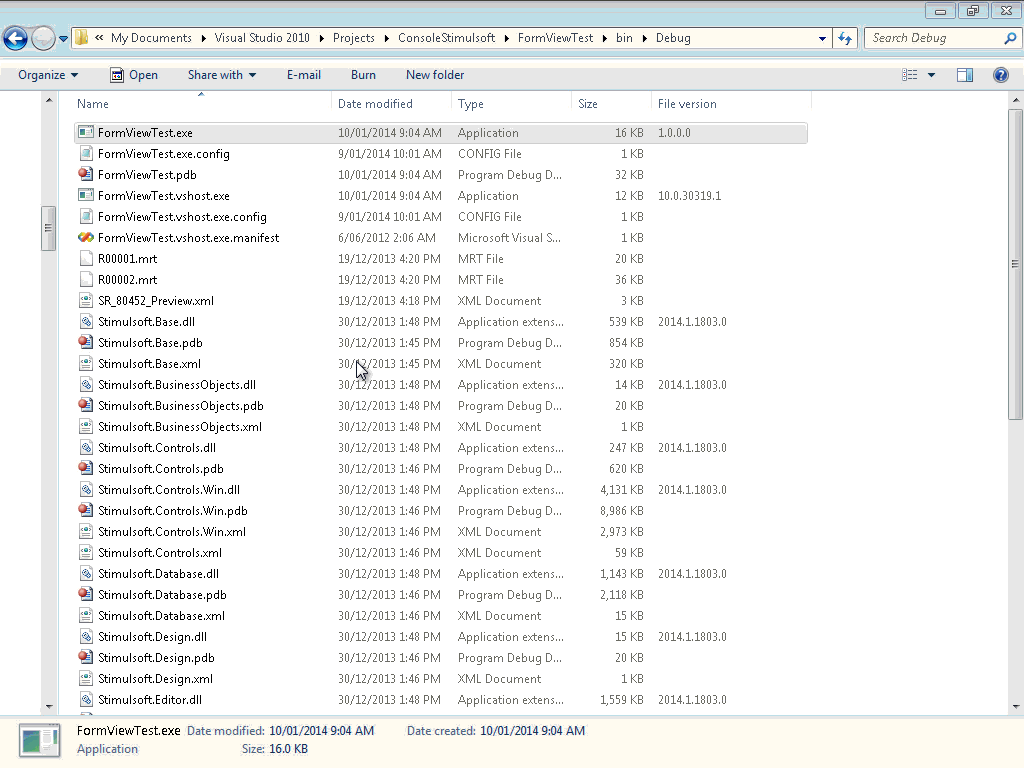The width and height of the screenshot is (1024, 768).
Task: Open the view options dropdown arrow
Action: click(931, 75)
